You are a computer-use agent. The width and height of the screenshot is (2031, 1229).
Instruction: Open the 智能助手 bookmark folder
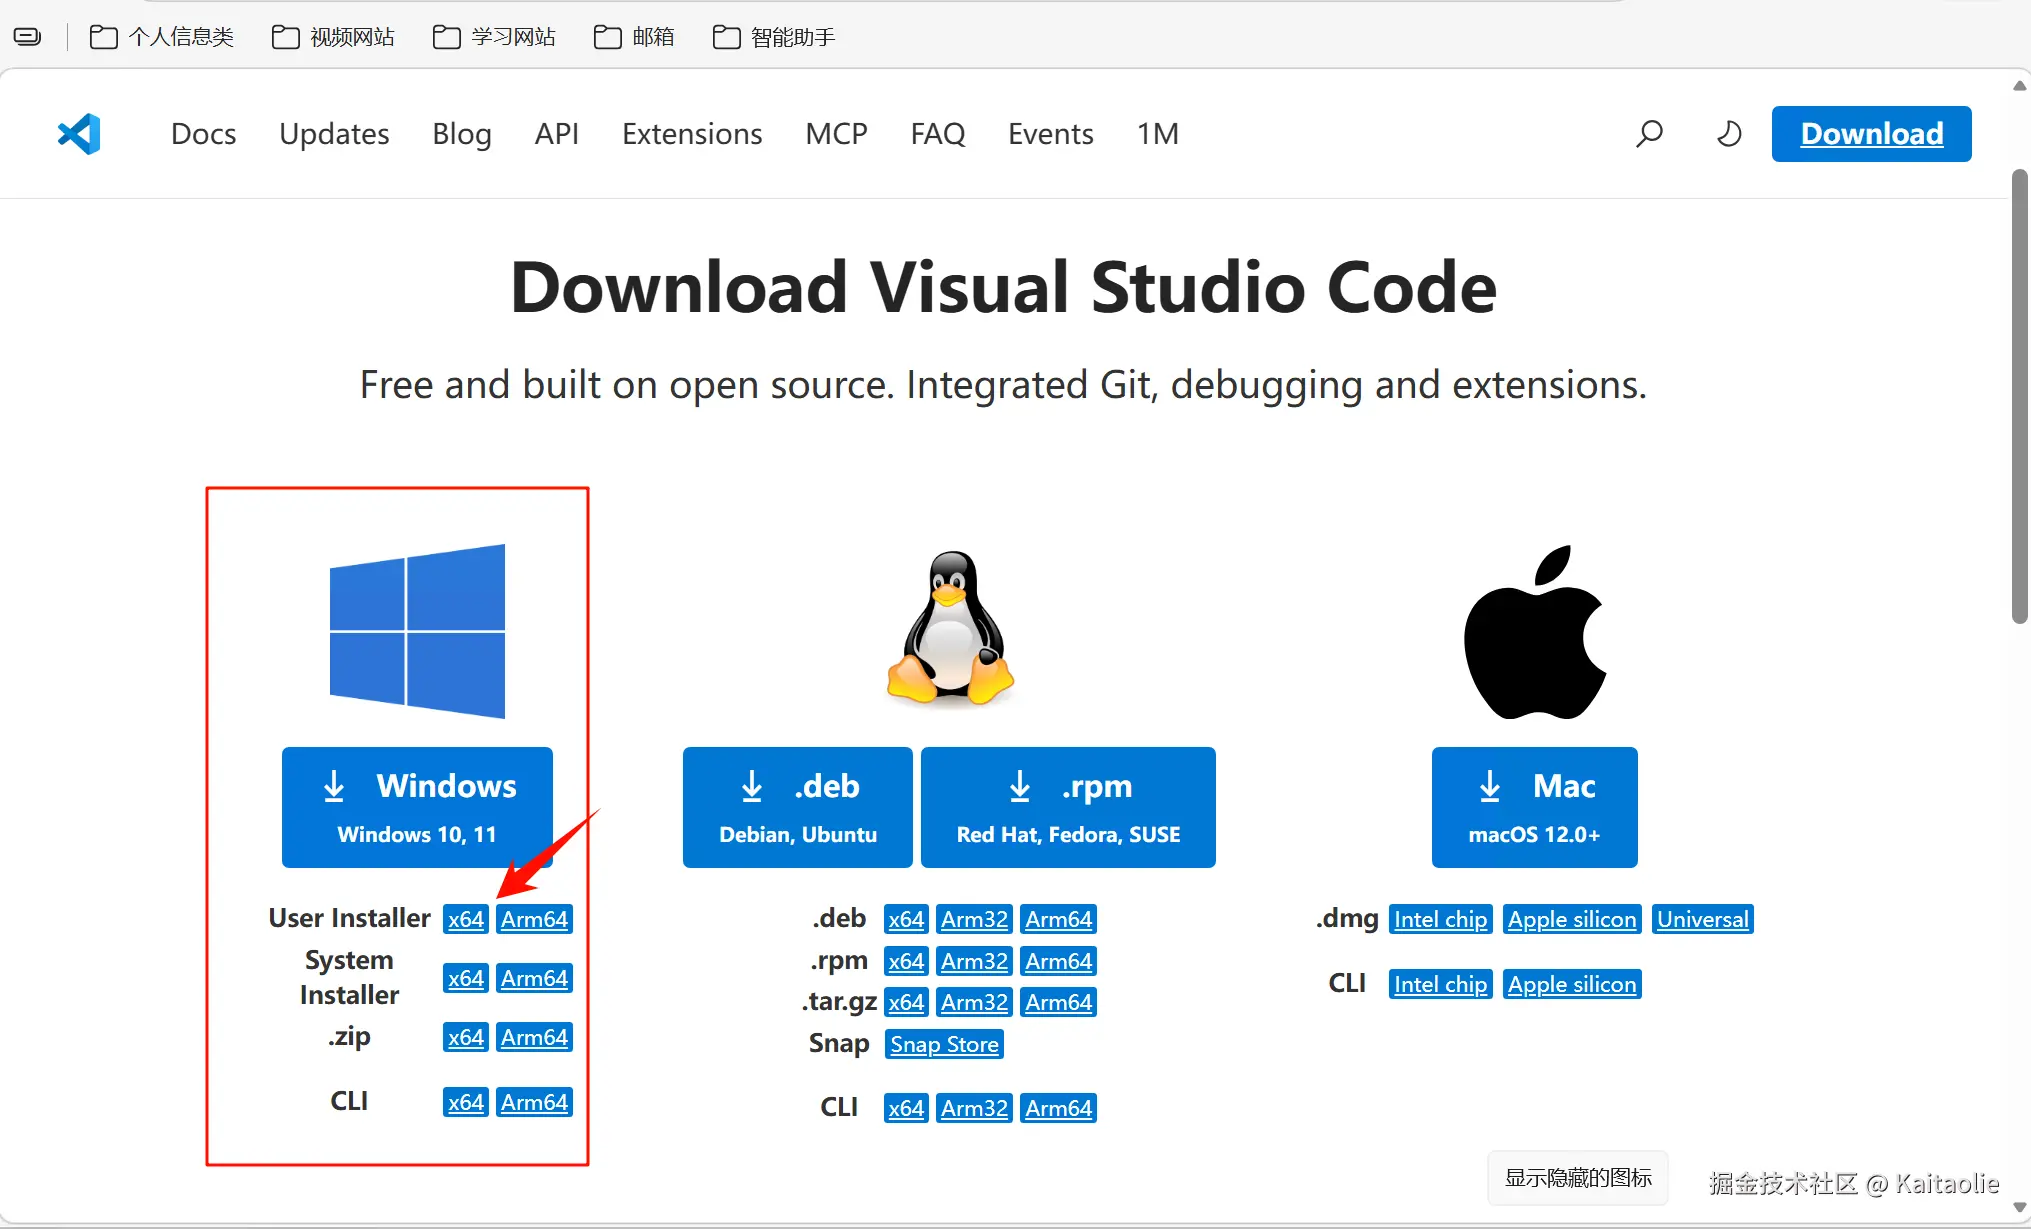(x=774, y=37)
